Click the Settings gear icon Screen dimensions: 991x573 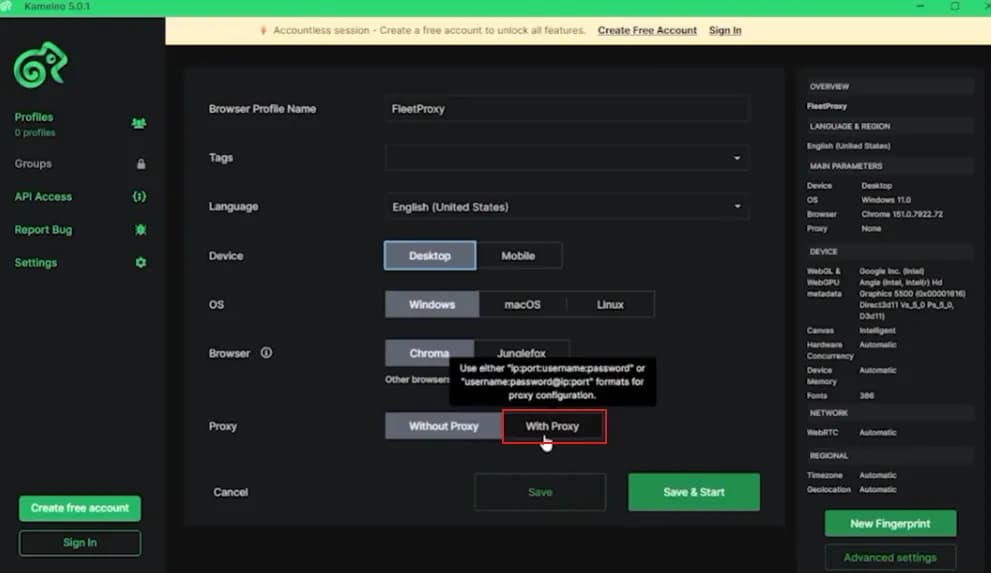140,262
